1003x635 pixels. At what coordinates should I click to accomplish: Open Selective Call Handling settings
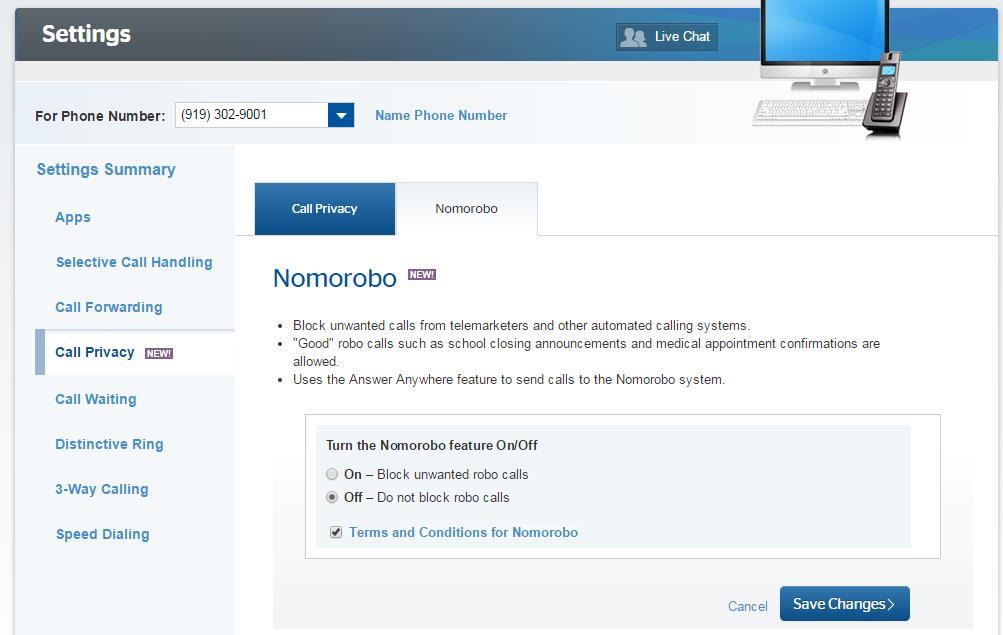click(134, 262)
